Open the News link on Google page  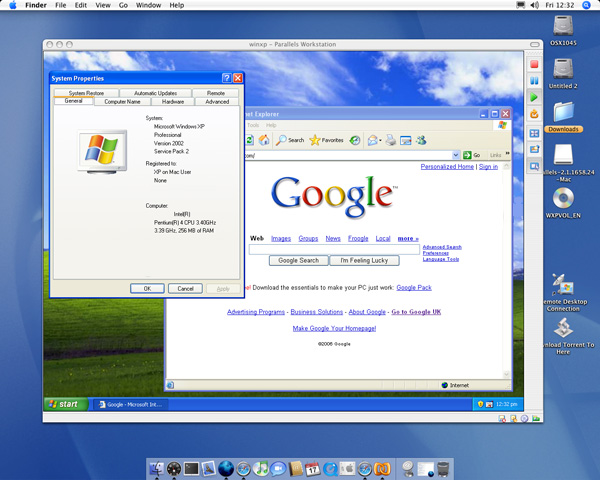pos(333,238)
